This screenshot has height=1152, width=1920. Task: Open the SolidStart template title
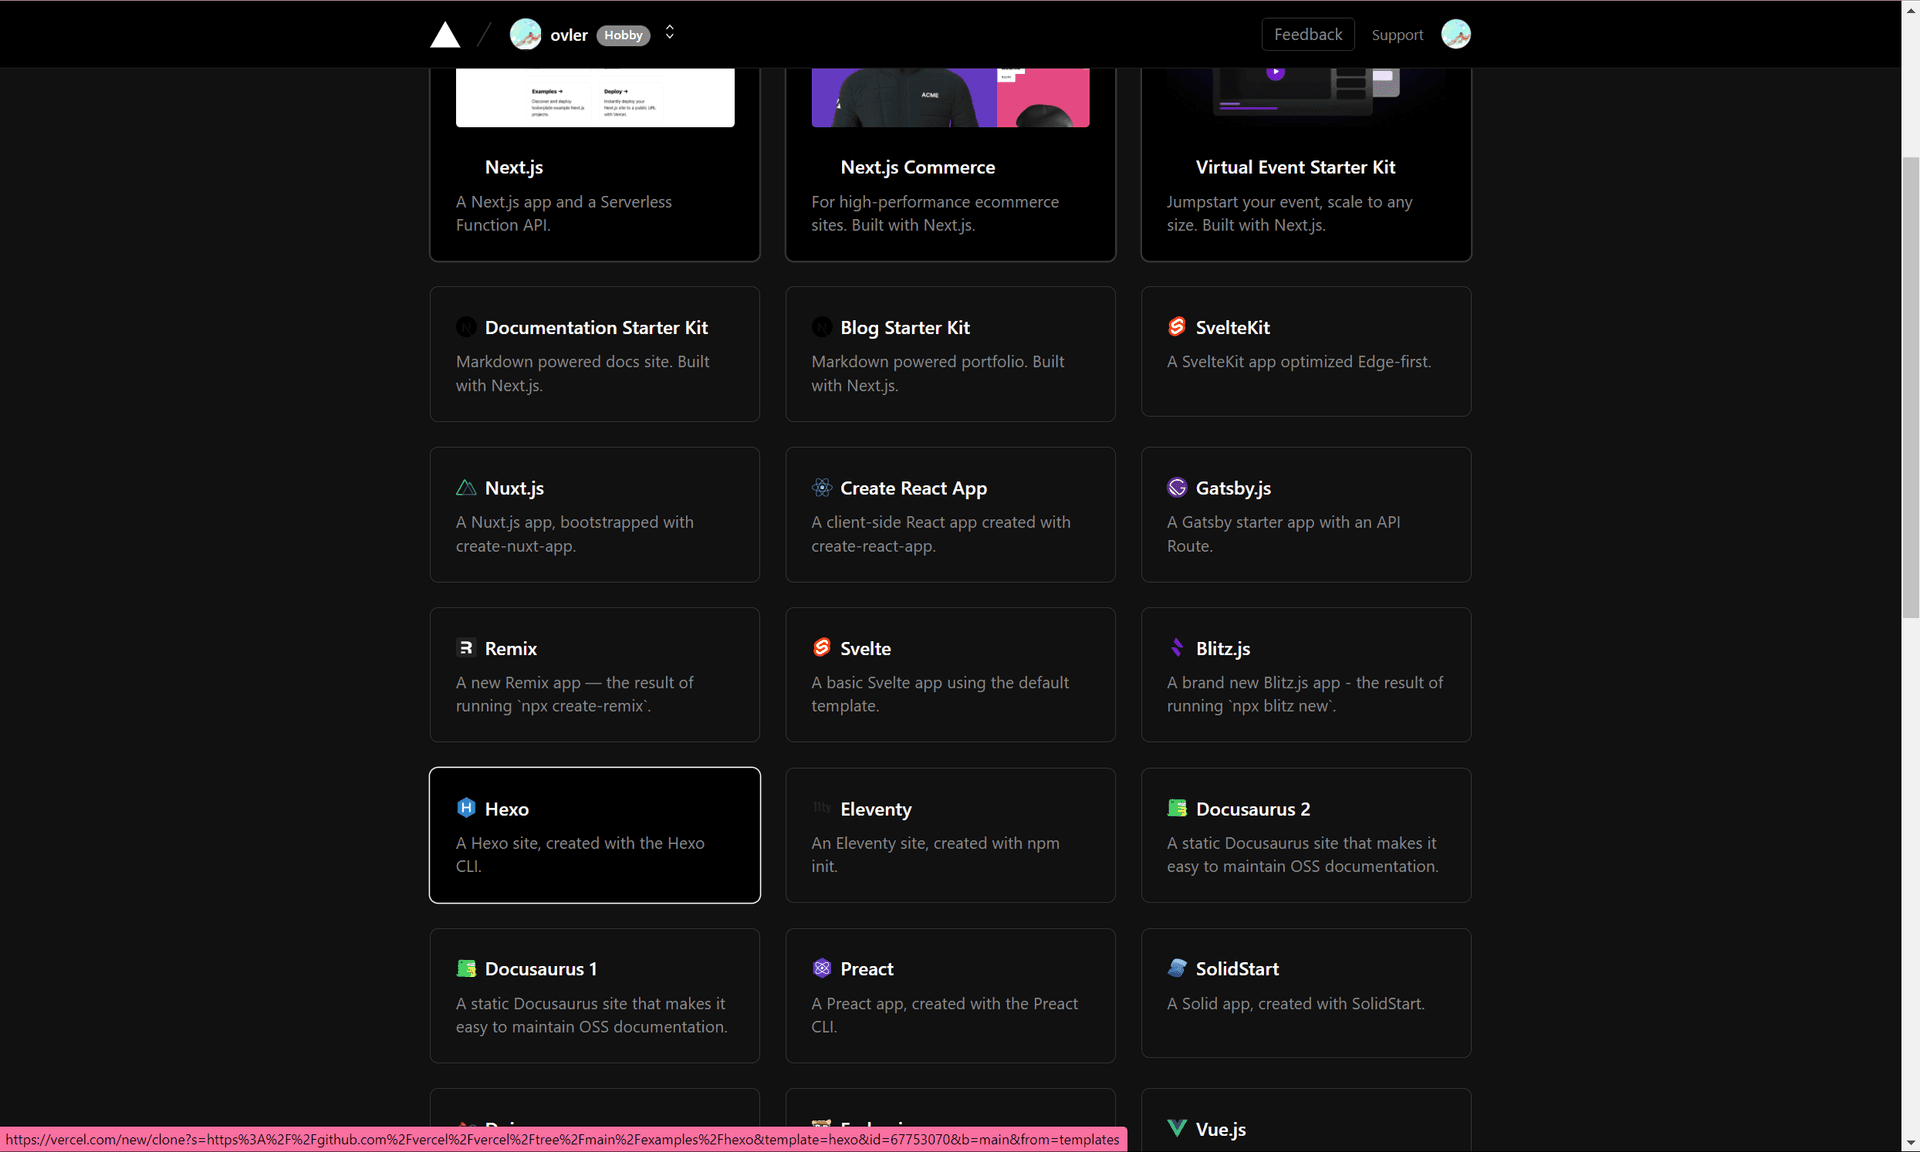click(x=1237, y=969)
